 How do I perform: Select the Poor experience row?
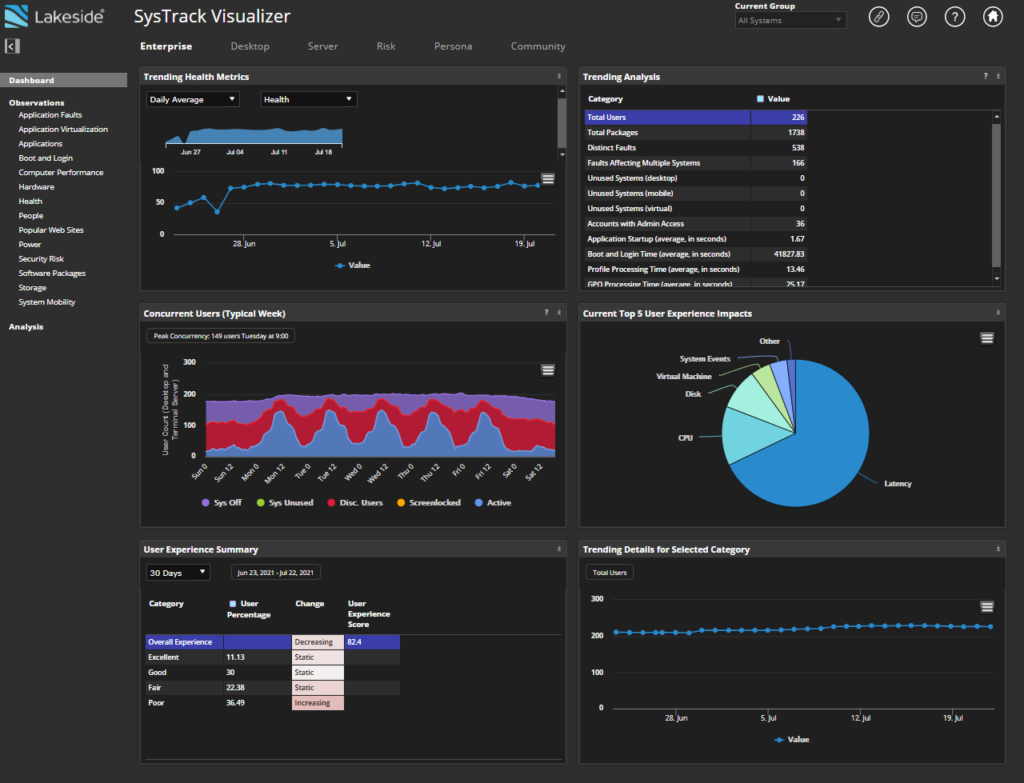(x=272, y=703)
